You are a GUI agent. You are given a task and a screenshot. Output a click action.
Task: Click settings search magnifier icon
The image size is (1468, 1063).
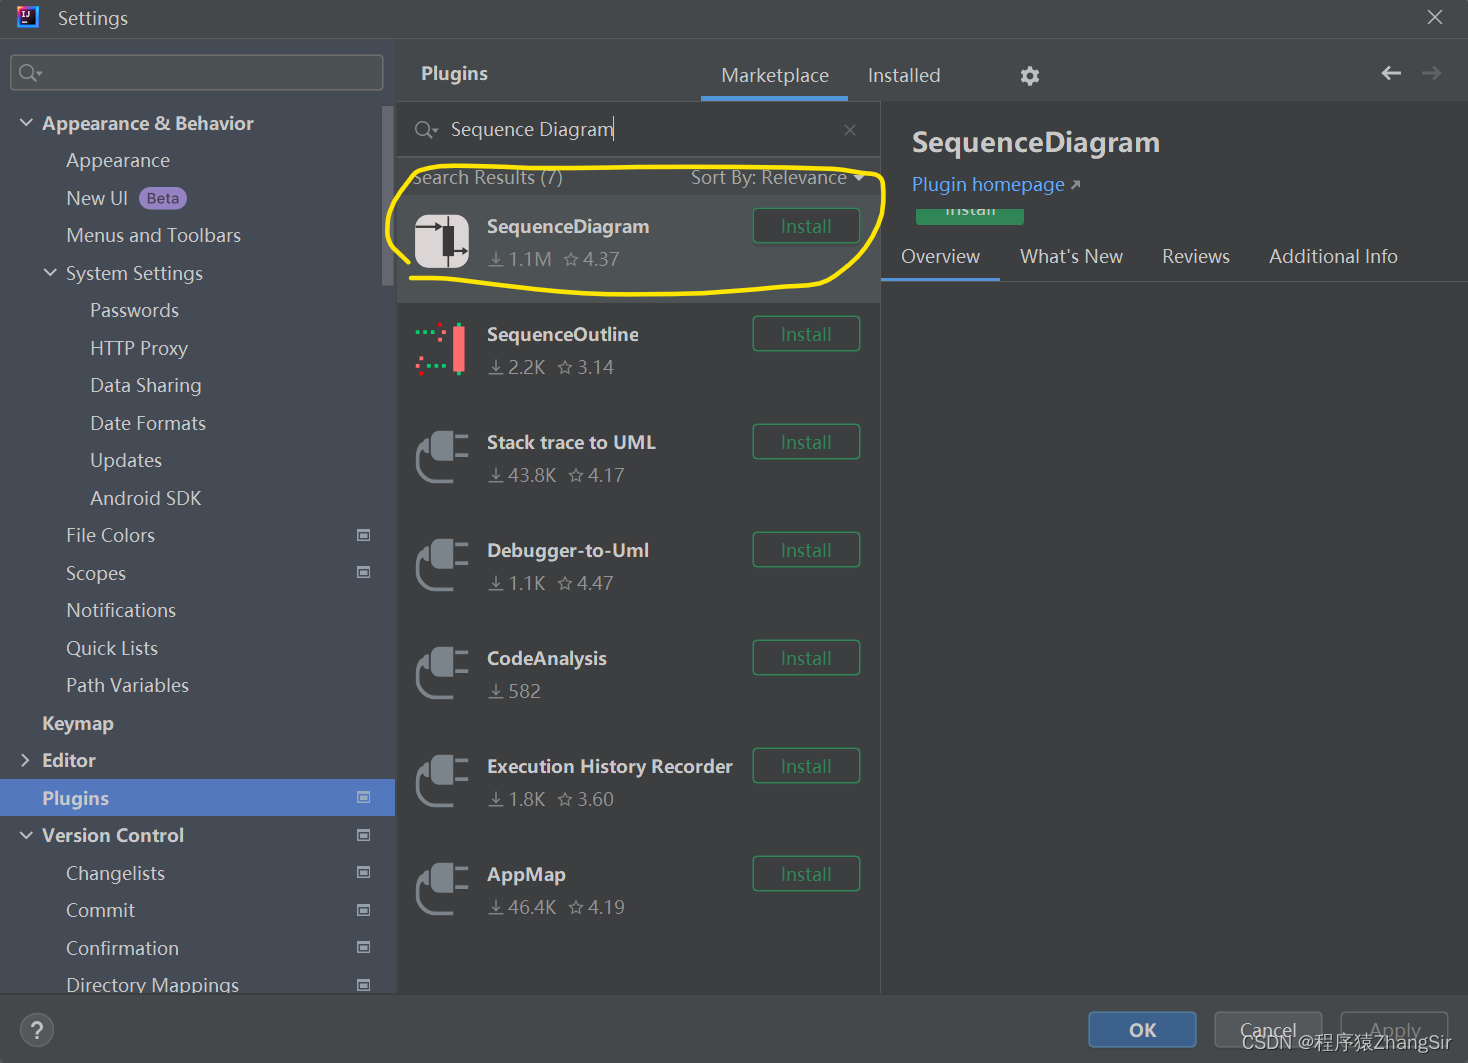click(x=30, y=72)
